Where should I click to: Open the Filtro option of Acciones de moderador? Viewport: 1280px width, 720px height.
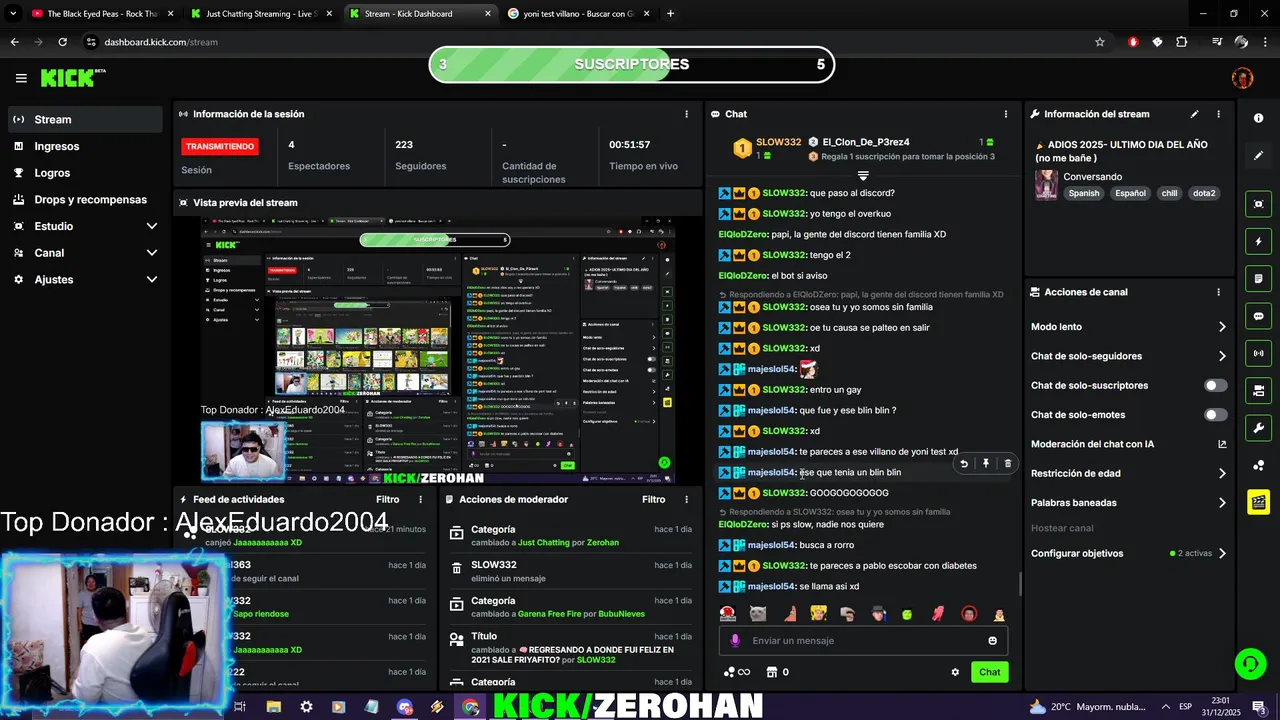click(x=653, y=499)
